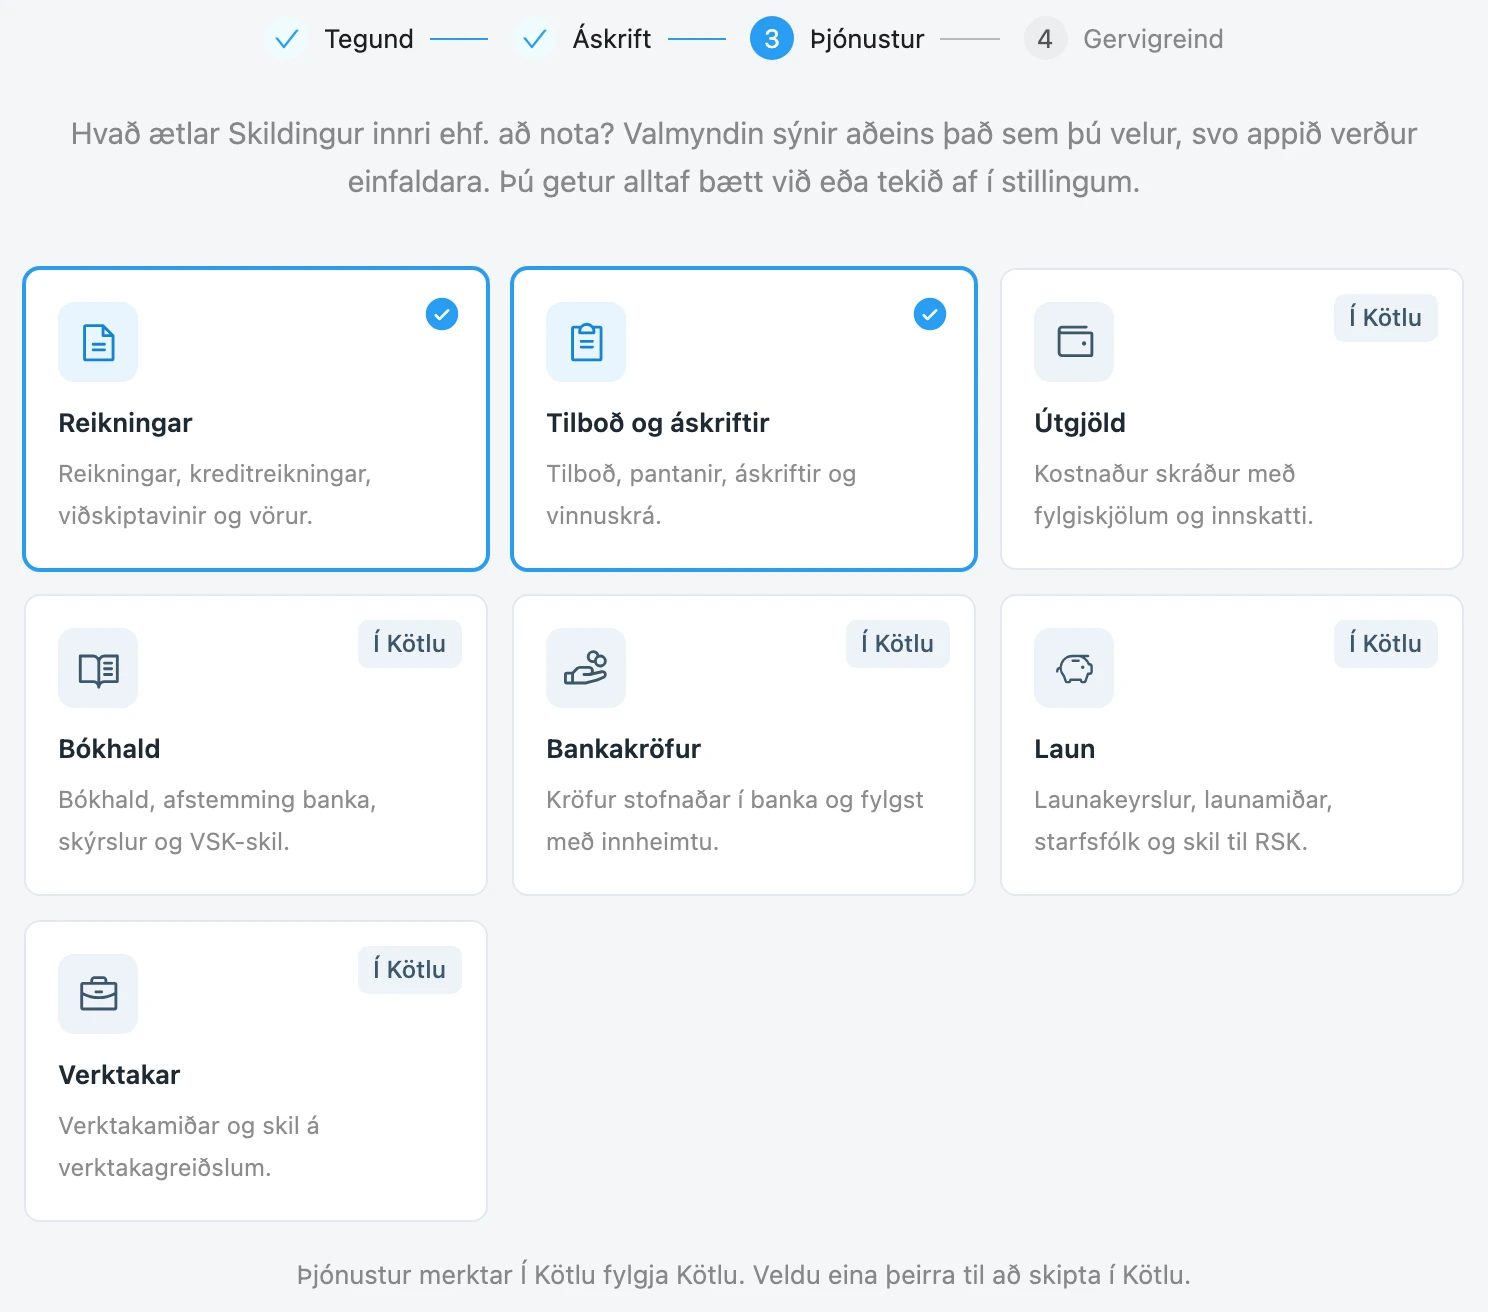Click the Í Kötlu badge on Bankakröfur
The height and width of the screenshot is (1312, 1488).
pyautogui.click(x=898, y=644)
